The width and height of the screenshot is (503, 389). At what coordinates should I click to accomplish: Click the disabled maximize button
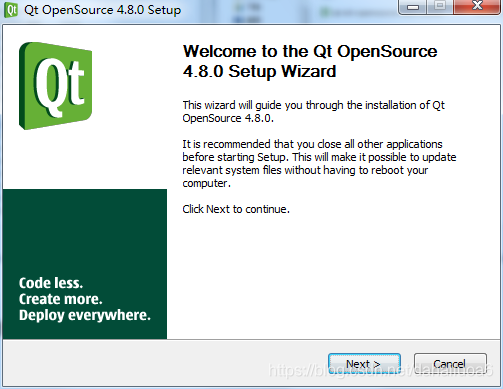coord(440,6)
